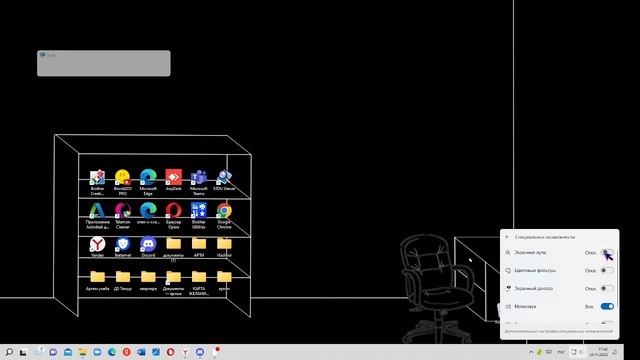Open File Explorer from the taskbar
Viewport: 640px width, 360px height.
click(82, 352)
